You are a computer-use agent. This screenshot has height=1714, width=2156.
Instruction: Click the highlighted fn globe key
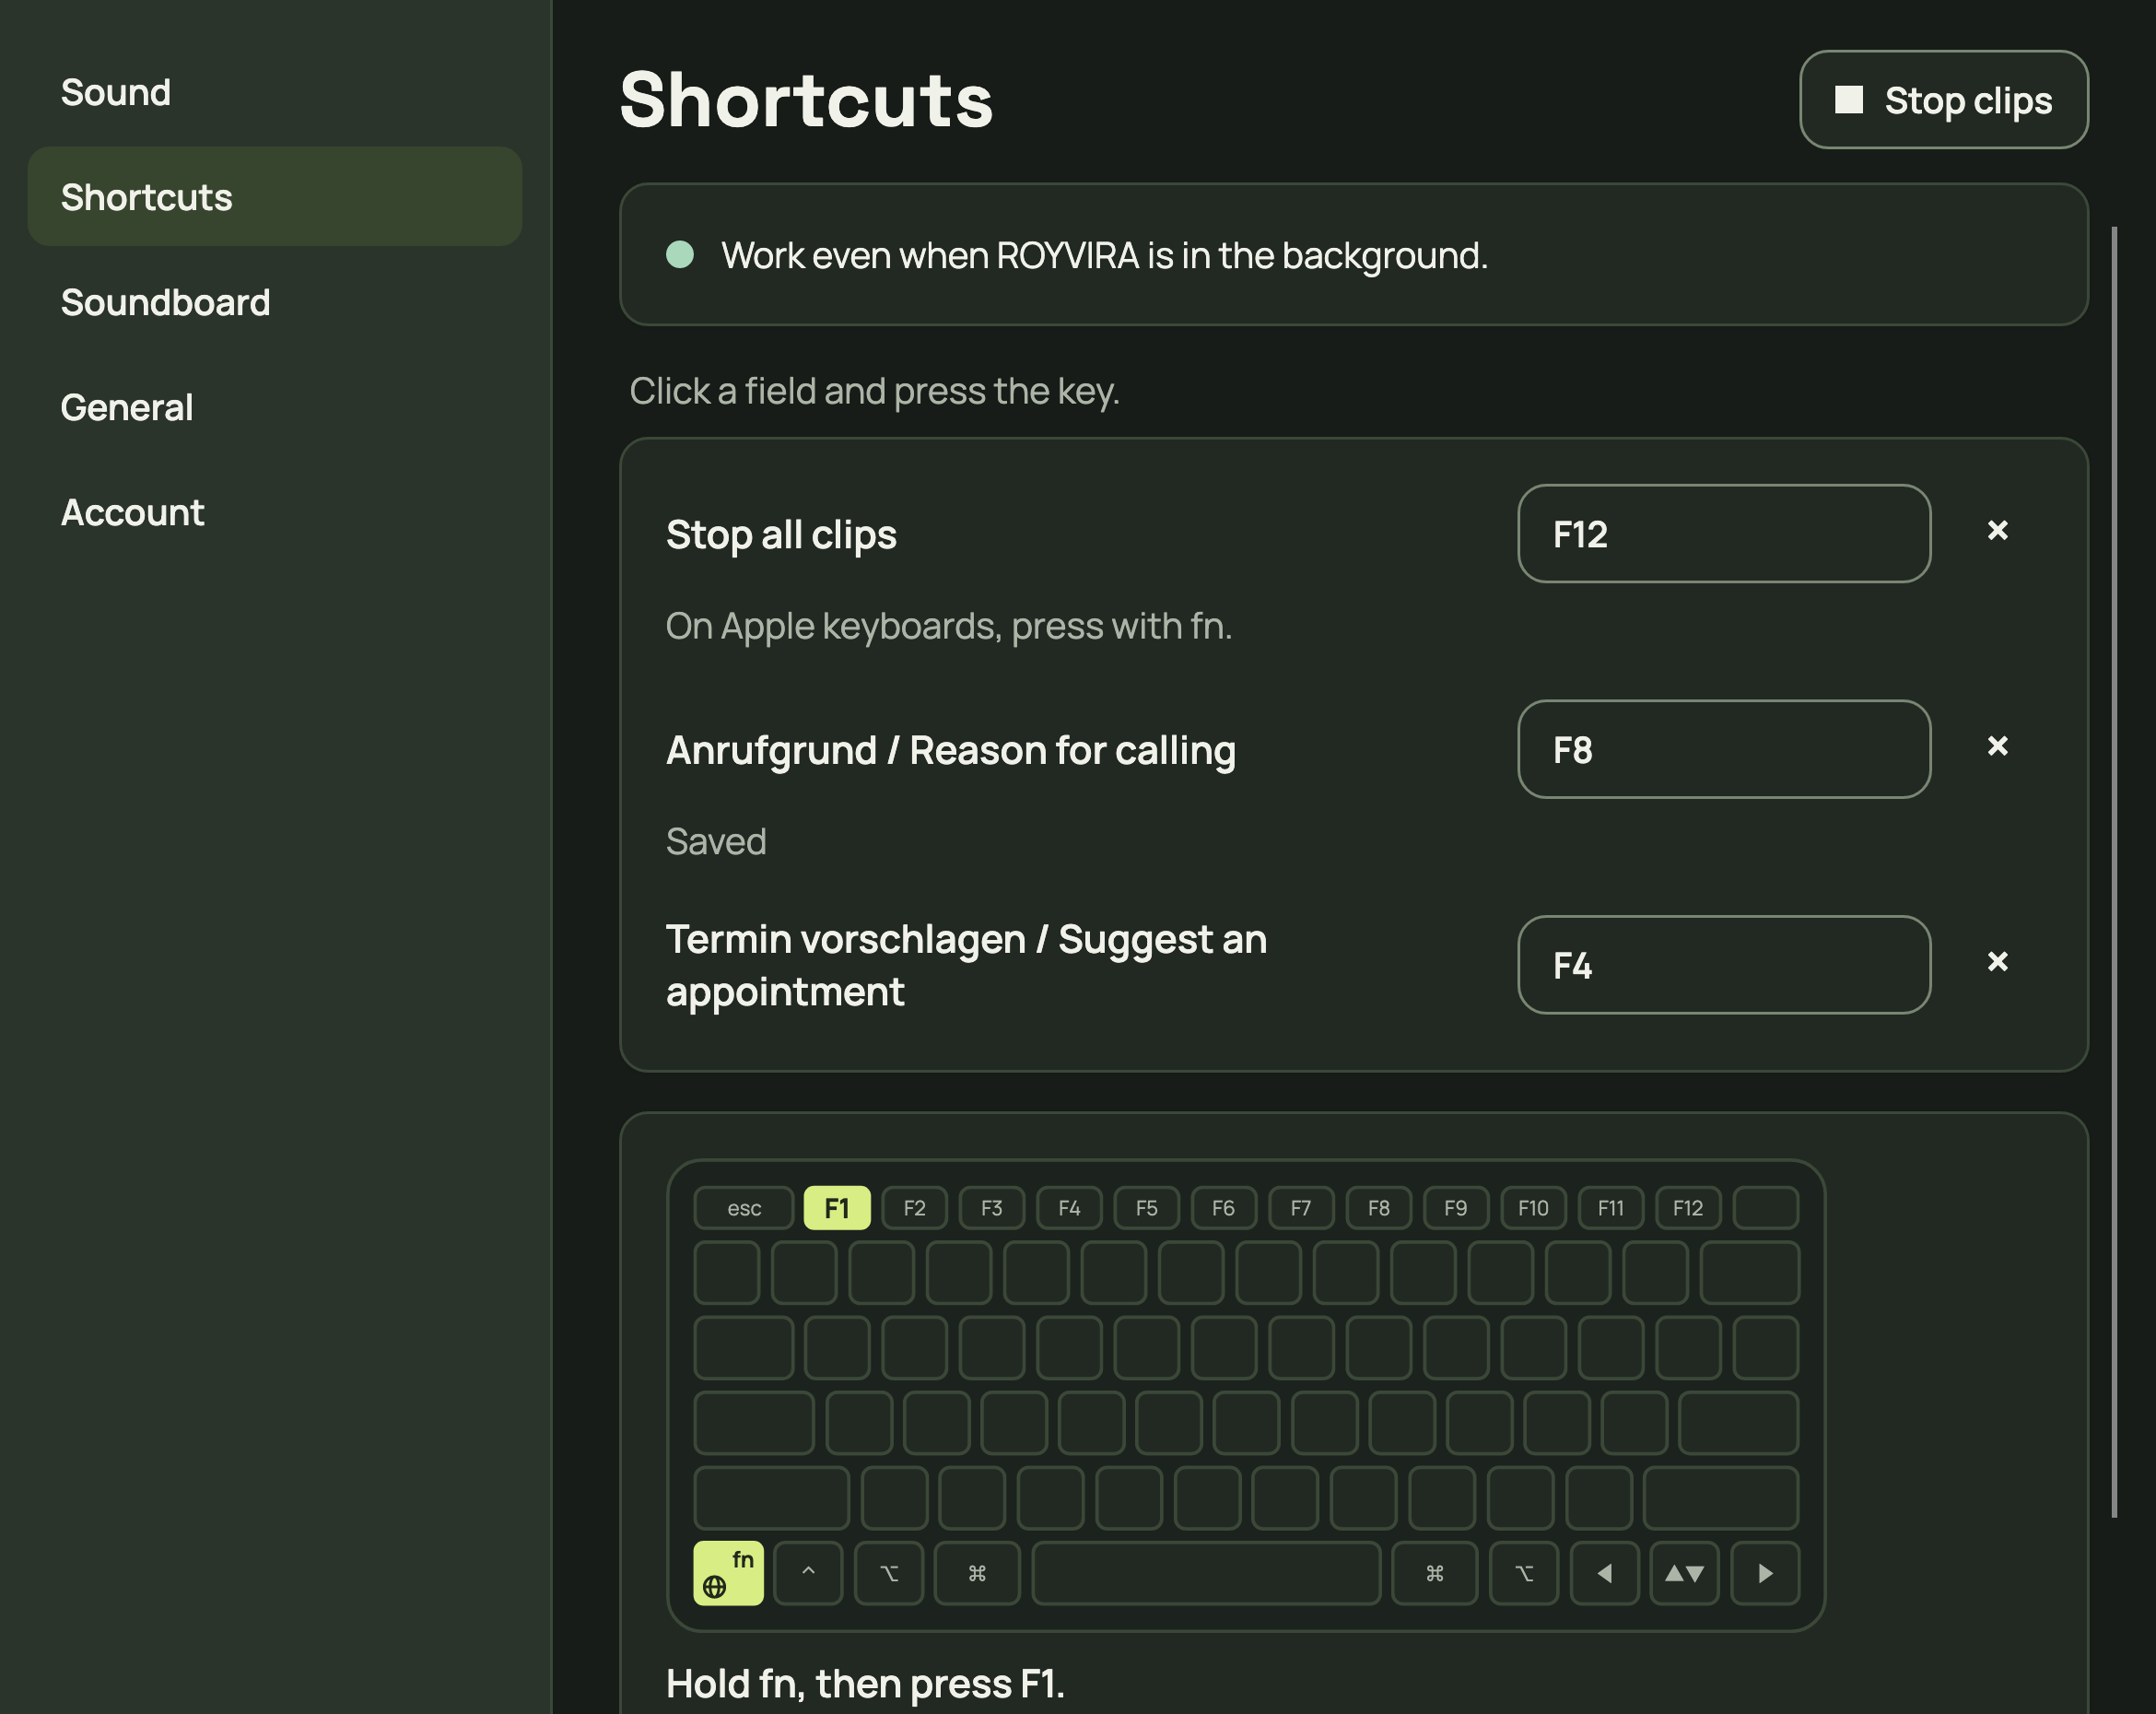tap(728, 1573)
